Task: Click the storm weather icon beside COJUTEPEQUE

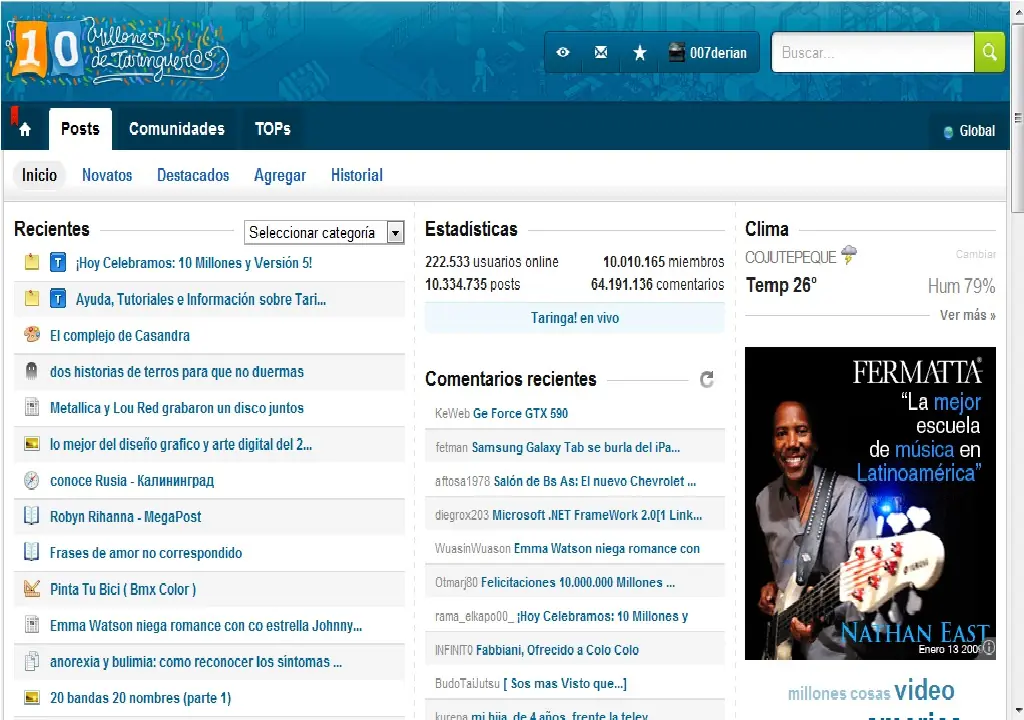Action: click(849, 254)
